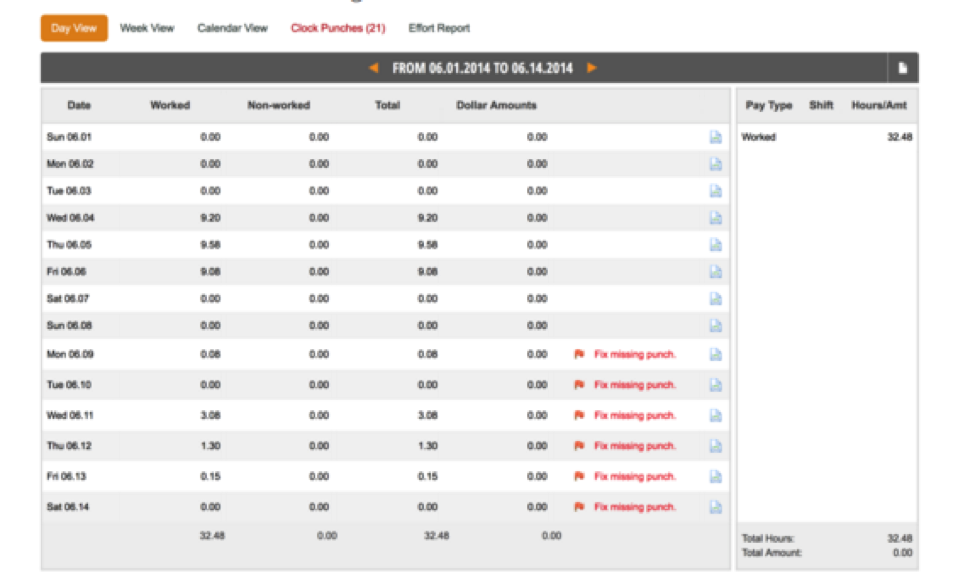Switch to the Week View tab
The width and height of the screenshot is (975, 585).
click(x=146, y=28)
